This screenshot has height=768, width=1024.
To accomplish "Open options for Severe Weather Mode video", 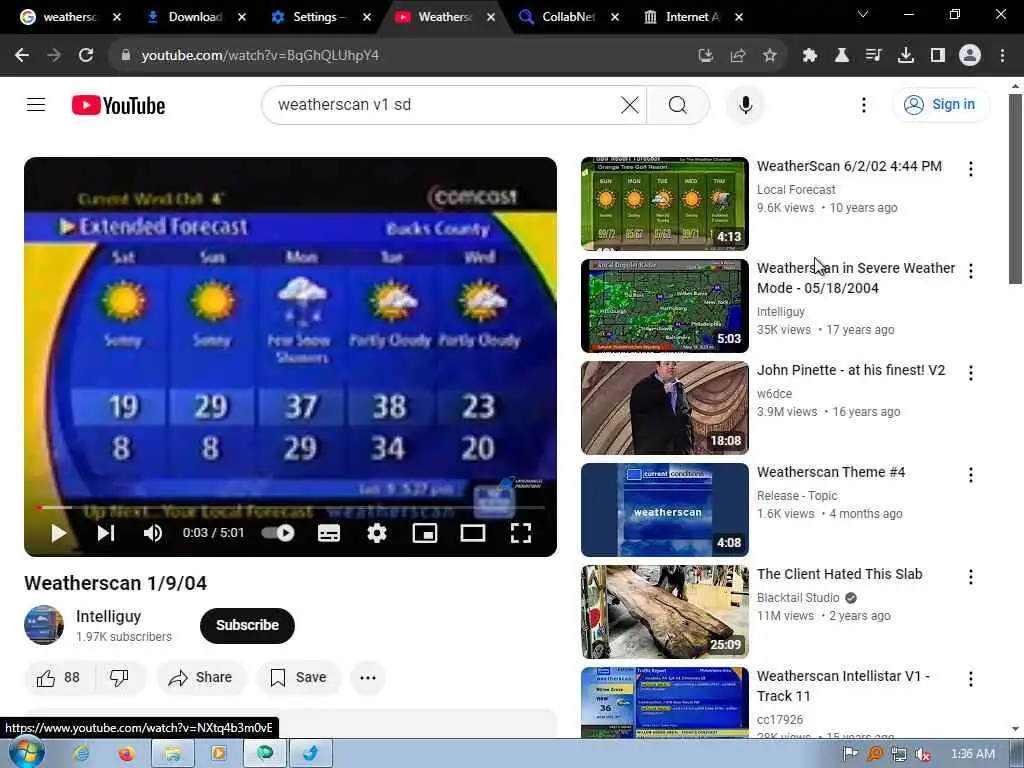I will coord(970,271).
